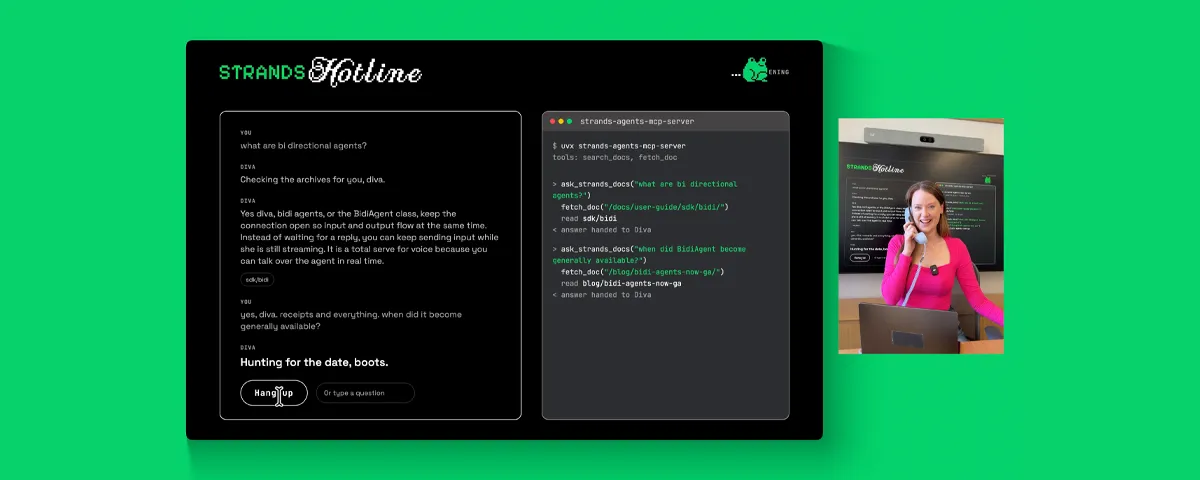Image resolution: width=1200 pixels, height=480 pixels.
Task: Click the ask_strands_docs 'when did BidiAgent' query
Action: click(x=649, y=254)
